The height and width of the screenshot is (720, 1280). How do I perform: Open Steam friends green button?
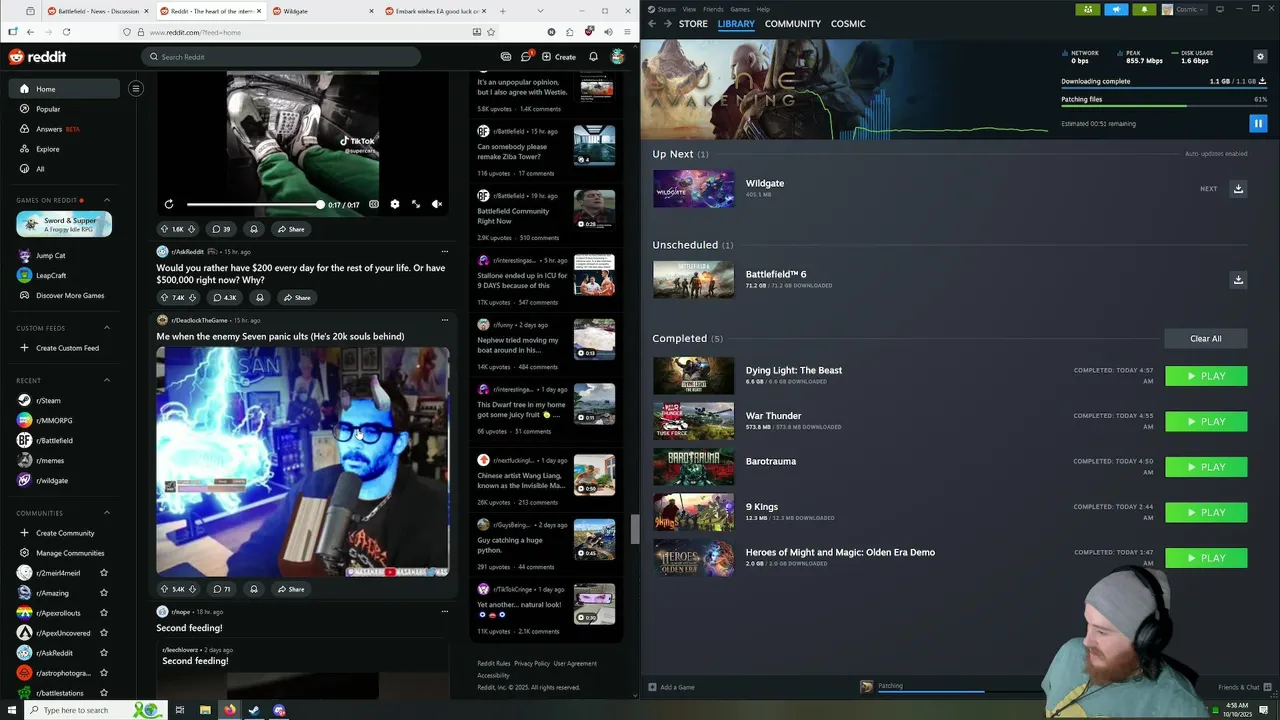(1088, 9)
